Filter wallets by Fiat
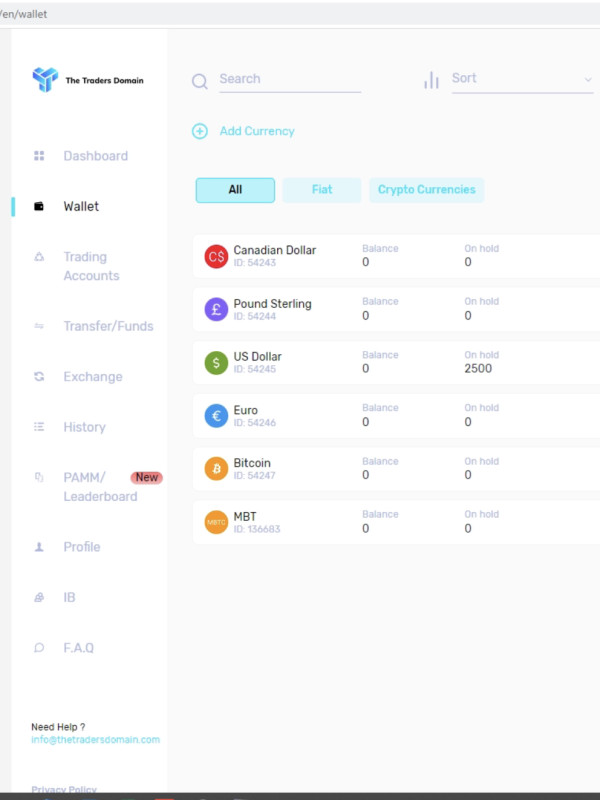 pos(322,190)
